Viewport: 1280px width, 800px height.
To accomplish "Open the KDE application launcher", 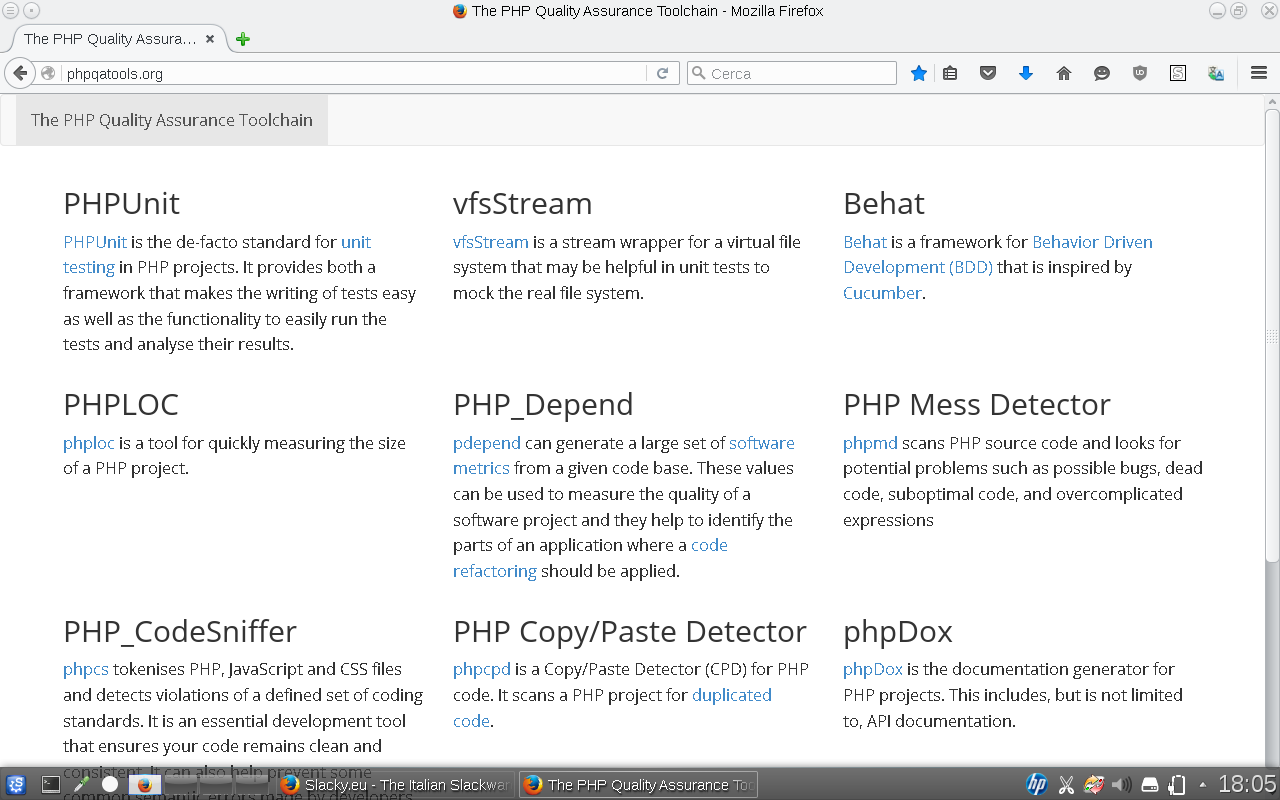I will pos(16,784).
